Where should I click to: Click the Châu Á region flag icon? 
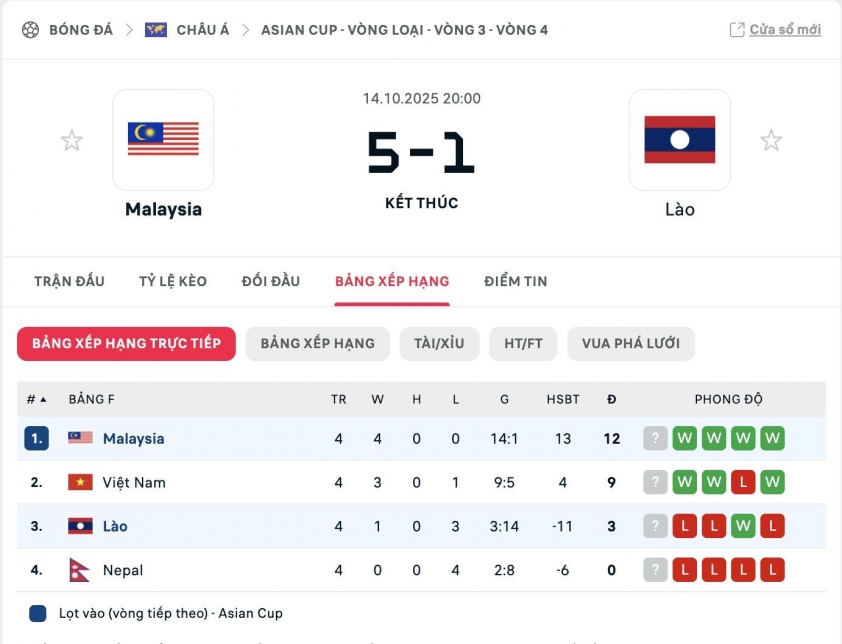[156, 30]
